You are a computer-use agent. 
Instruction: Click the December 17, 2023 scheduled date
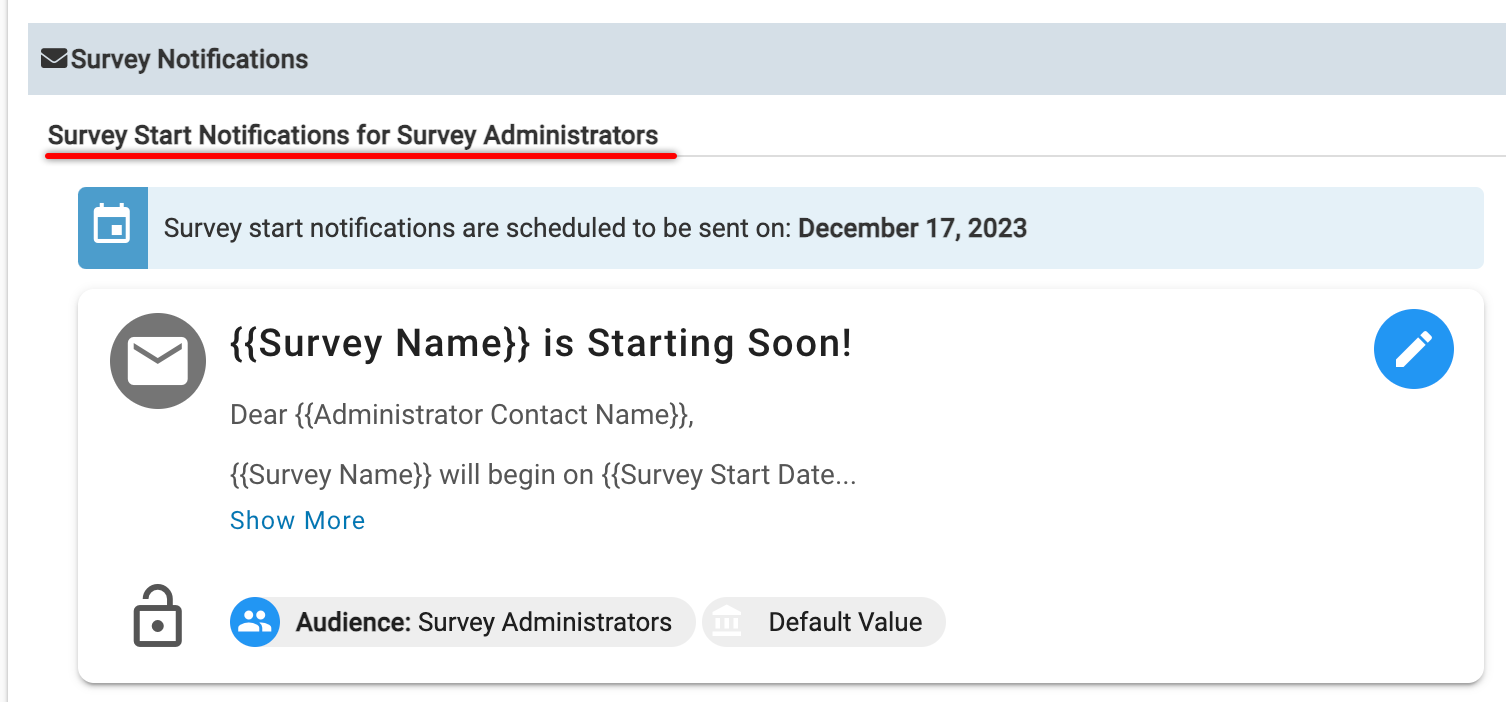(912, 228)
